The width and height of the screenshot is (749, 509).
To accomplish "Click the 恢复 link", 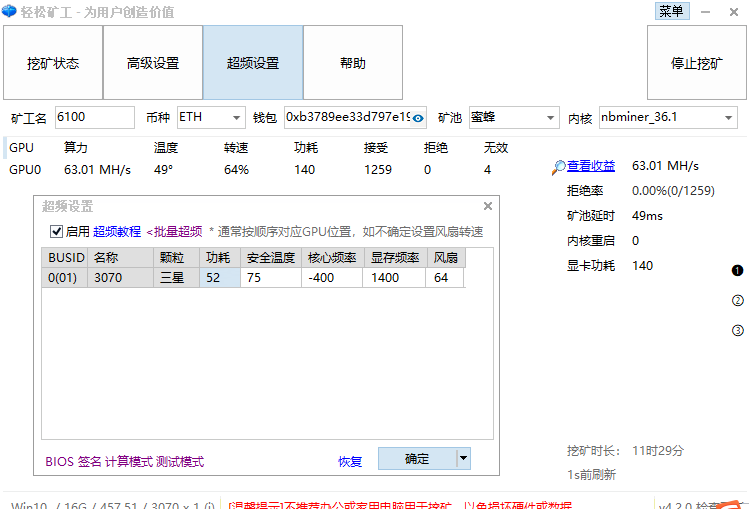I will (350, 461).
